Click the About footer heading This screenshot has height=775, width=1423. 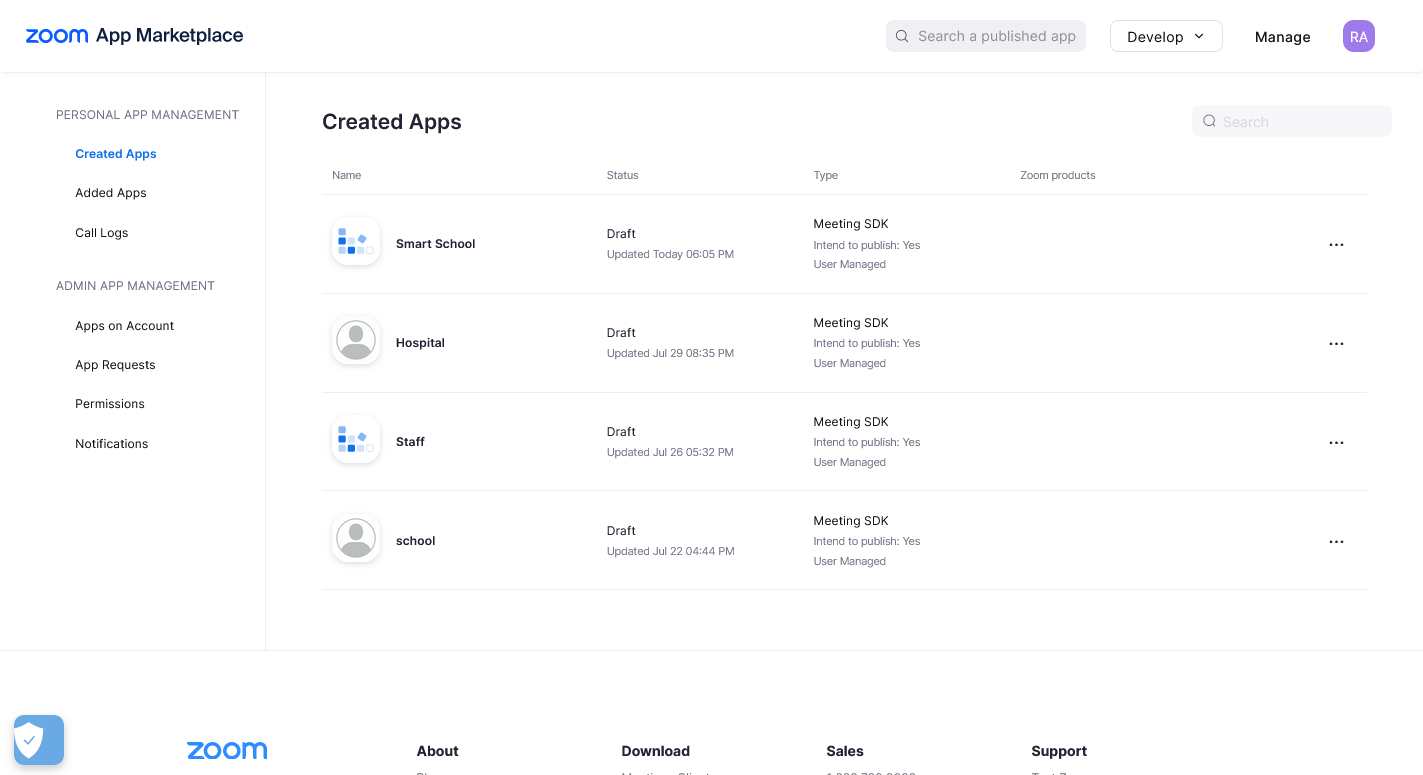[438, 751]
